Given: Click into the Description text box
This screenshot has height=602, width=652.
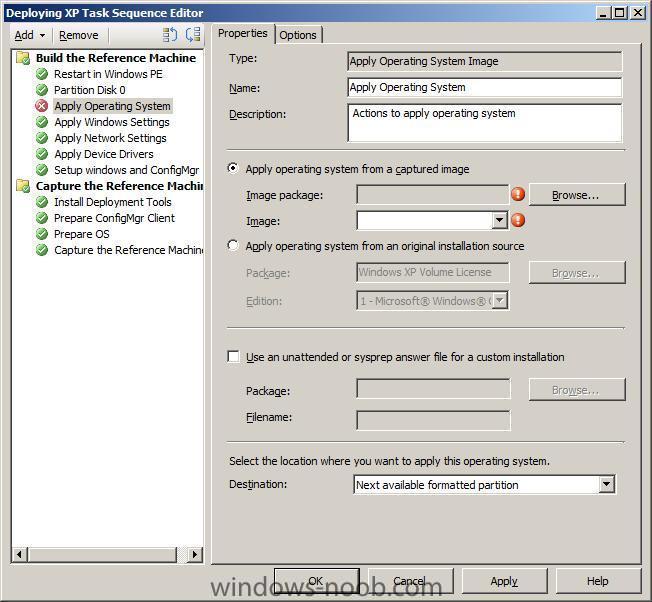Looking at the screenshot, I should click(x=484, y=123).
